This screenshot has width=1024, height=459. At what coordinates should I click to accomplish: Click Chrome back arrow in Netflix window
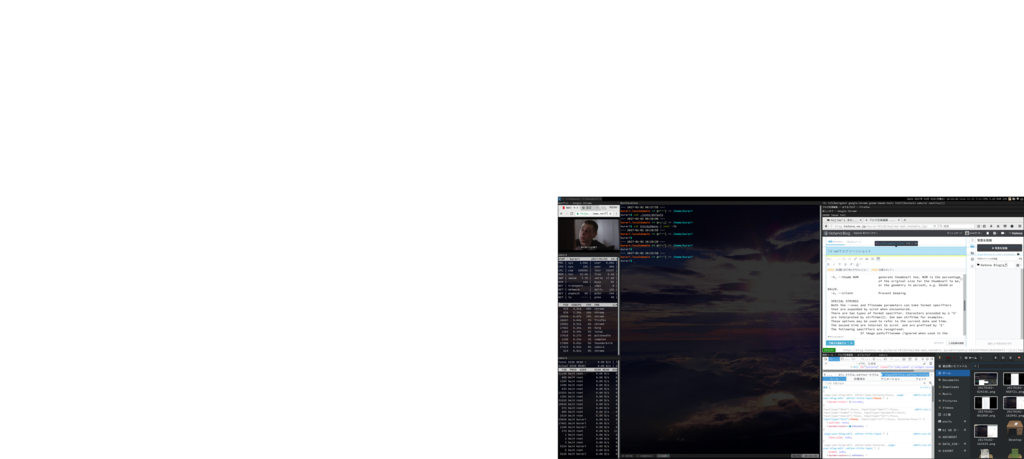point(562,214)
